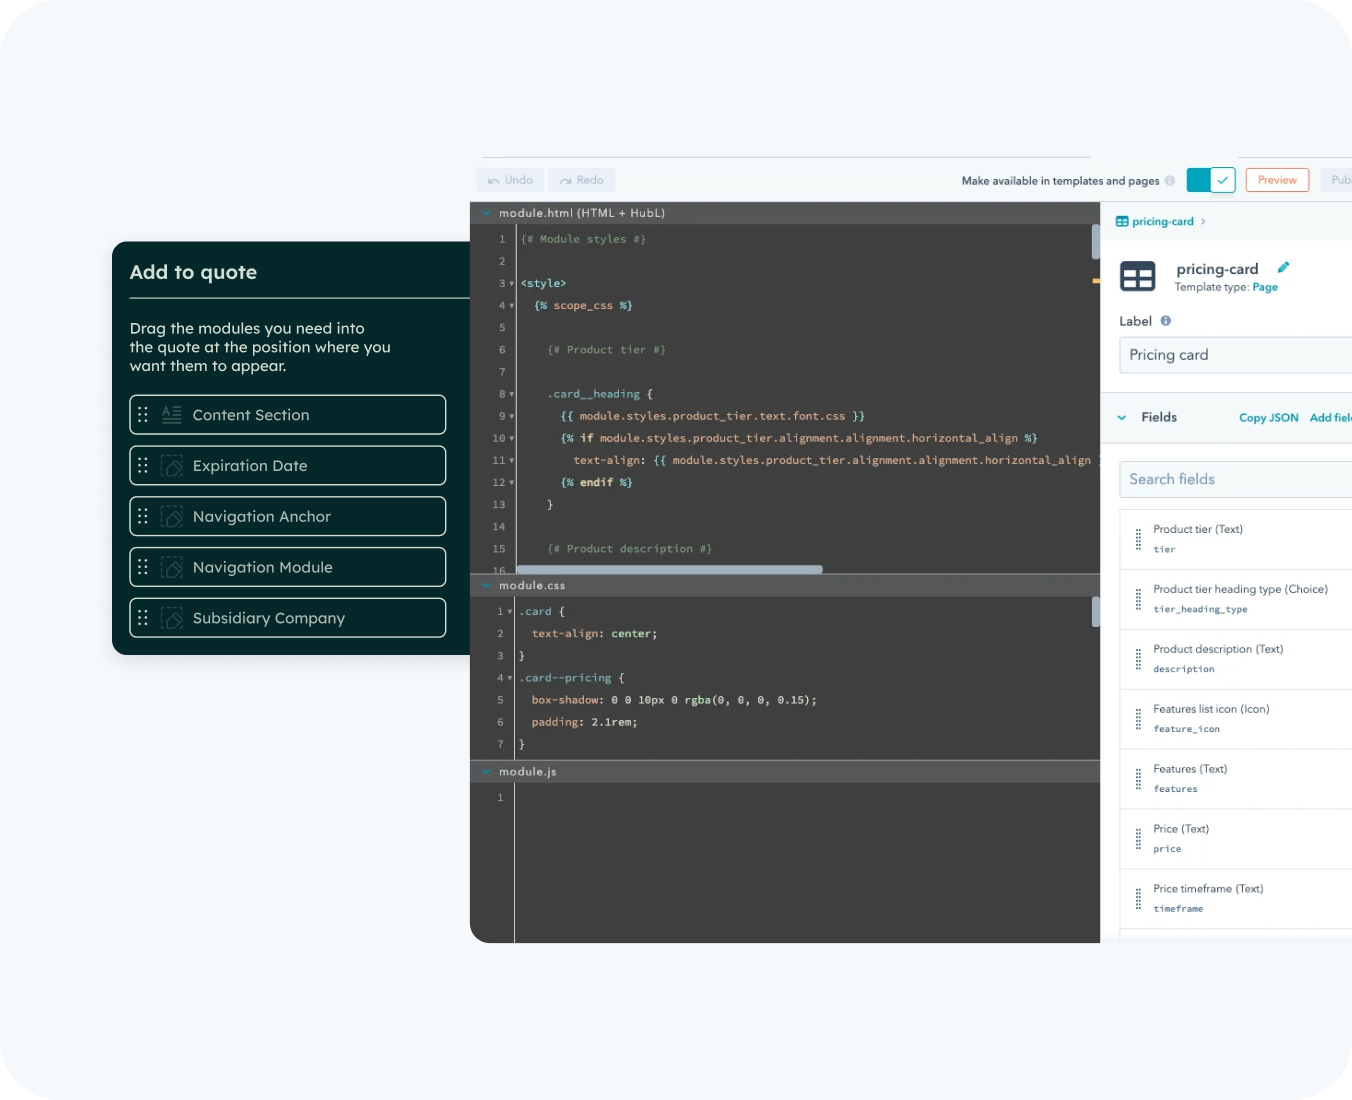Click the Navigation Module row
Screen dimensions: 1352x1100
pos(288,567)
